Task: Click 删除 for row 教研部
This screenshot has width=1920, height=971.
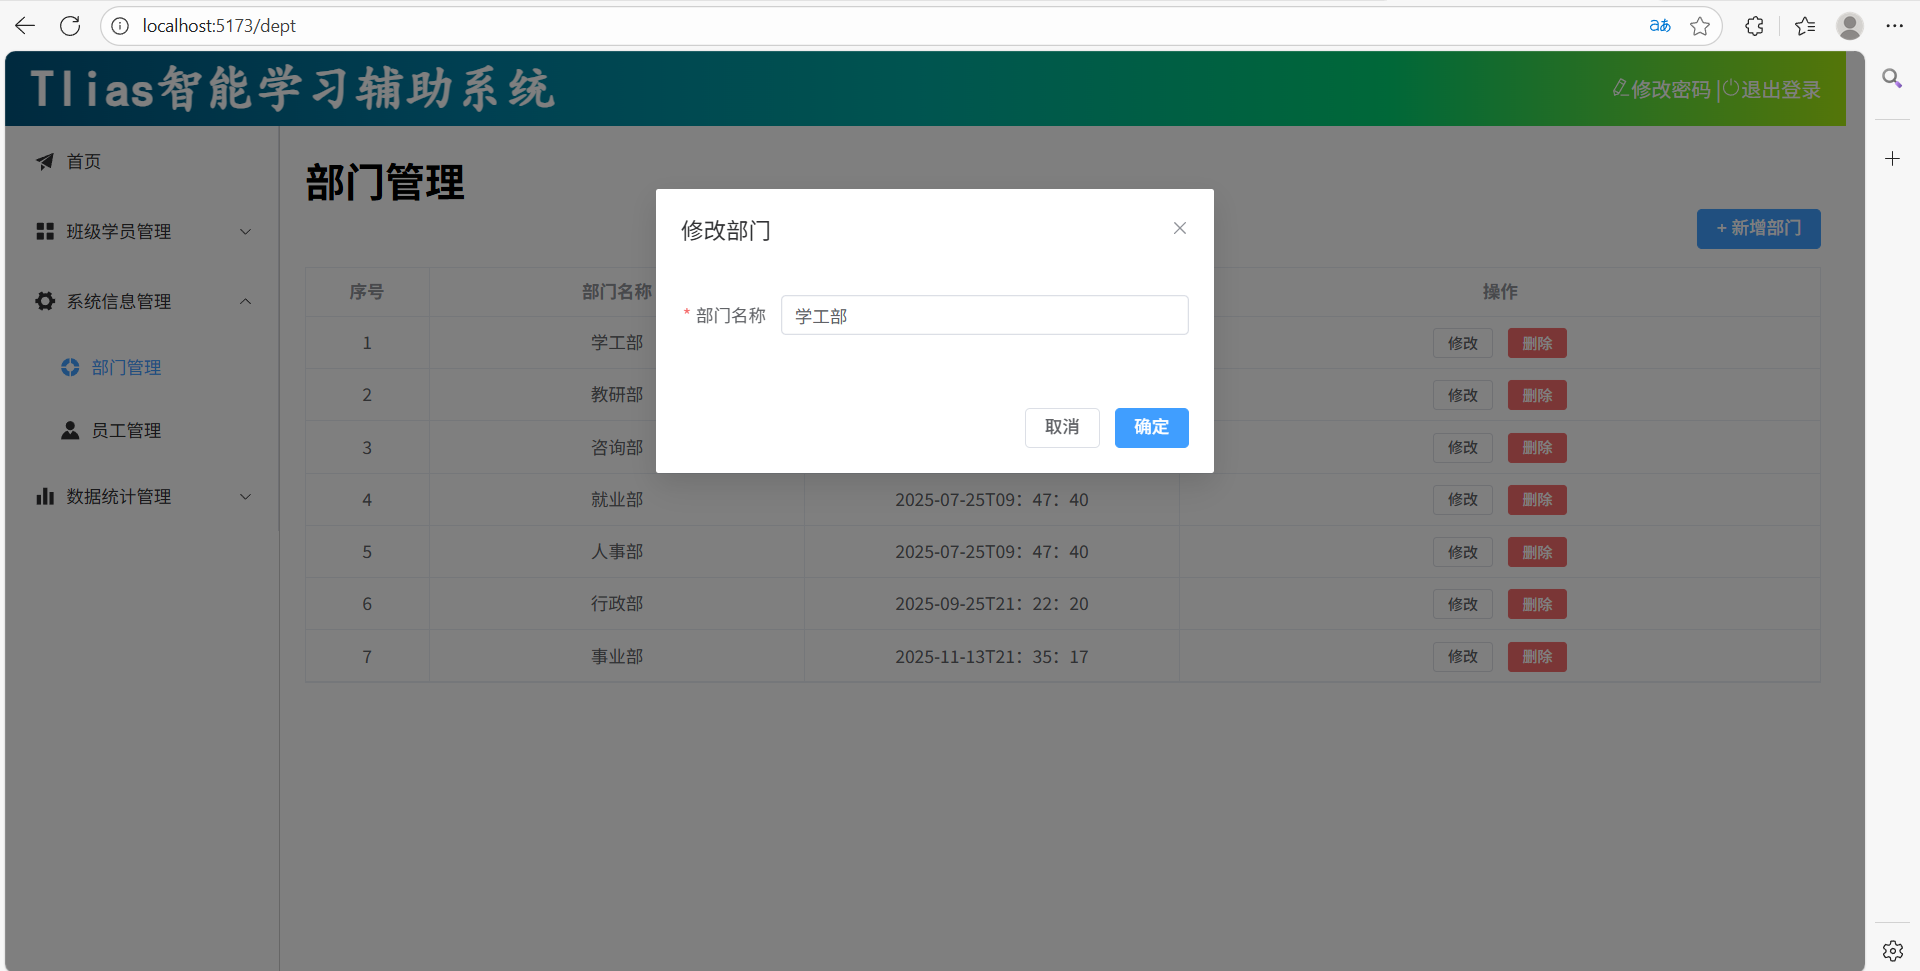Action: (1537, 395)
